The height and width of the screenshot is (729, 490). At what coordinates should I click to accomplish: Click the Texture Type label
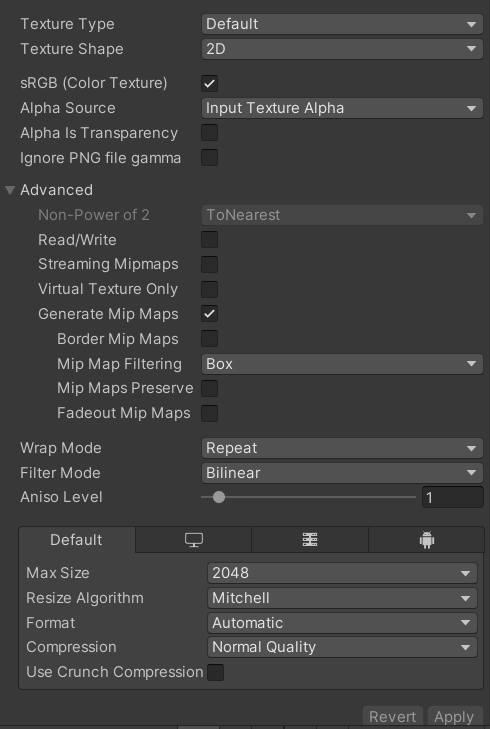click(x=67, y=24)
